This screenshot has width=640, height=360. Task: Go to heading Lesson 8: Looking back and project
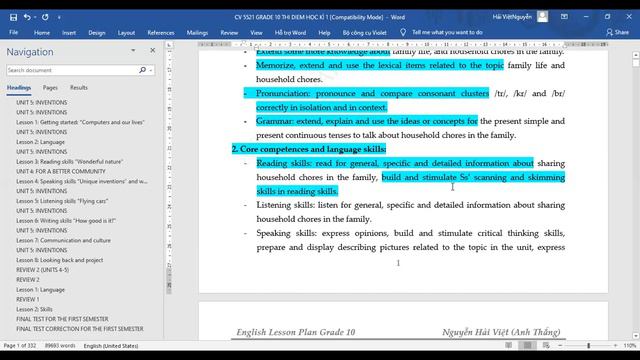click(x=60, y=260)
